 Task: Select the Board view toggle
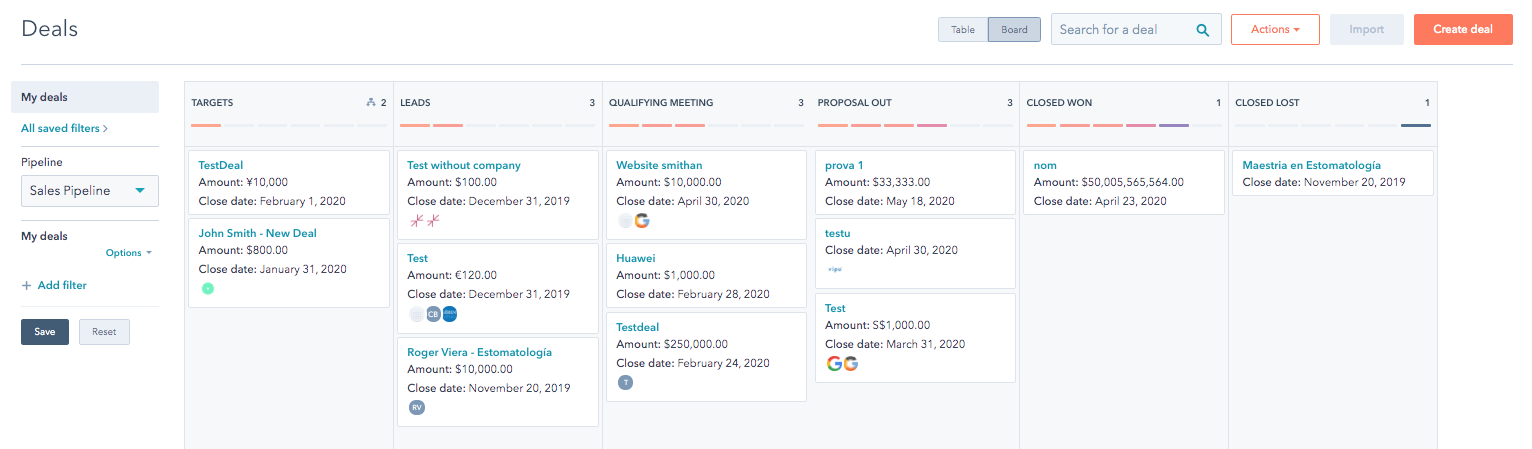tap(1014, 30)
